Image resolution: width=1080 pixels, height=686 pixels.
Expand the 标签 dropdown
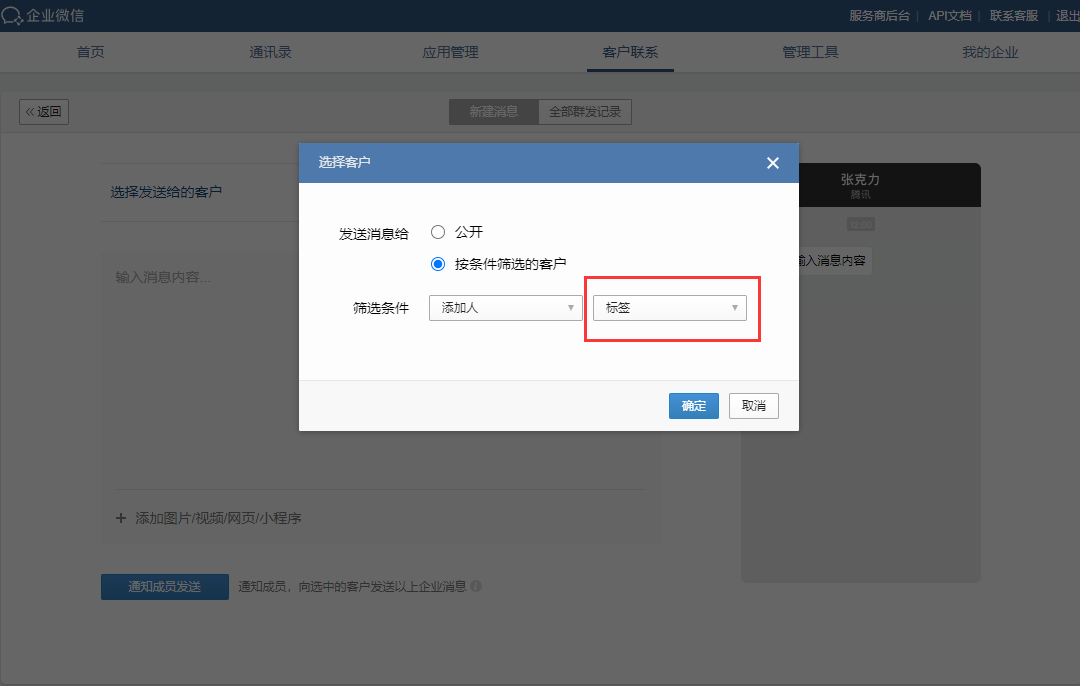point(669,308)
